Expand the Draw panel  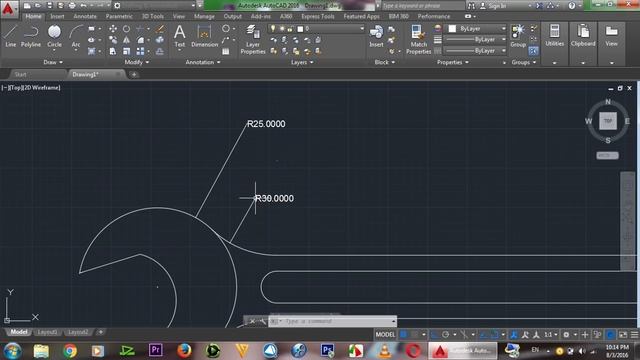(53, 62)
